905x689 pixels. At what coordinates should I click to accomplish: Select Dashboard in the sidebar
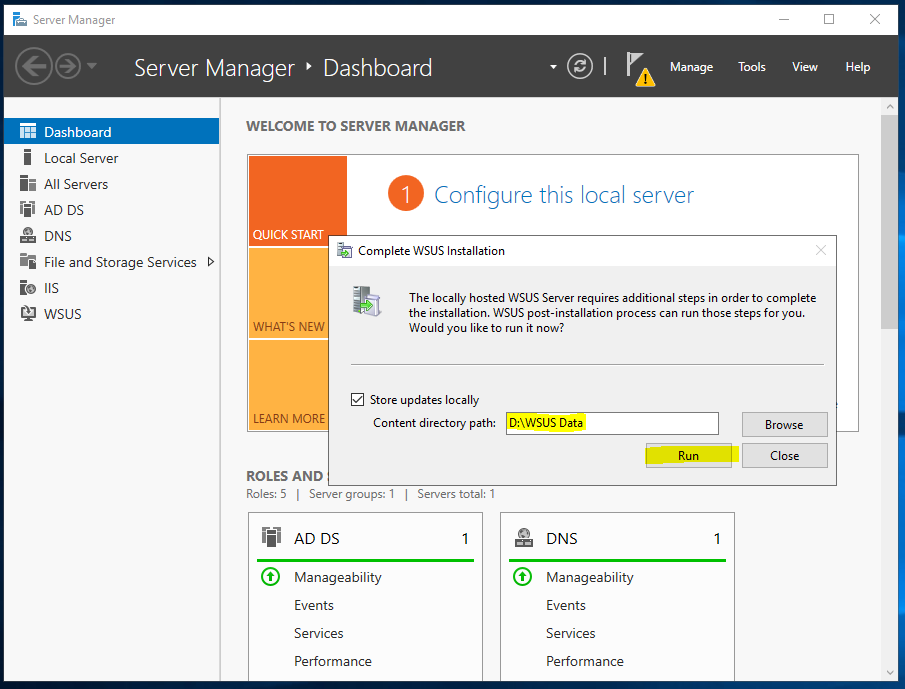[x=111, y=132]
